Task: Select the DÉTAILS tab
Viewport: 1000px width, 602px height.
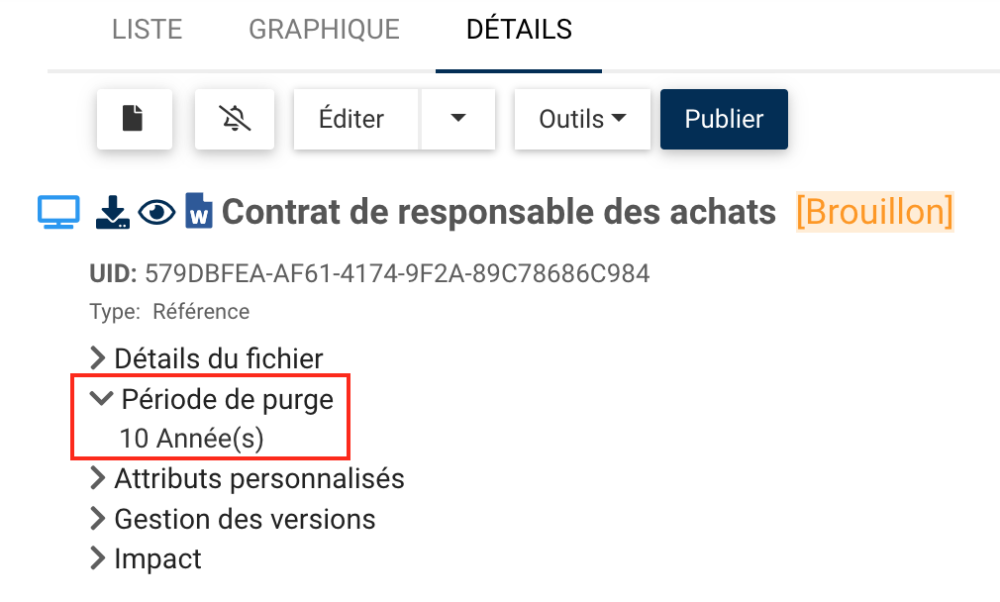Action: [x=519, y=29]
